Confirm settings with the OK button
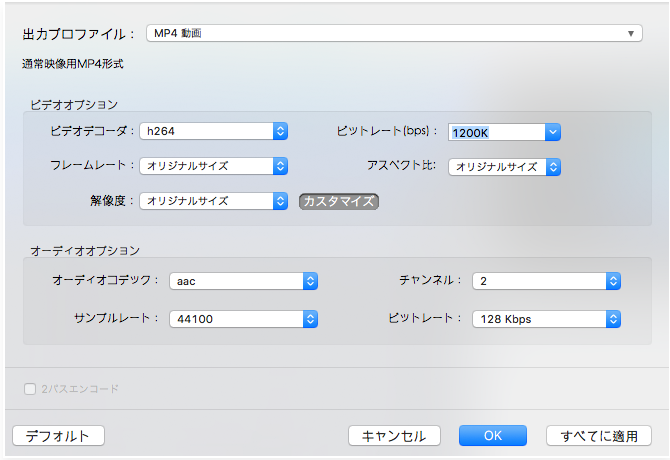 (x=492, y=436)
